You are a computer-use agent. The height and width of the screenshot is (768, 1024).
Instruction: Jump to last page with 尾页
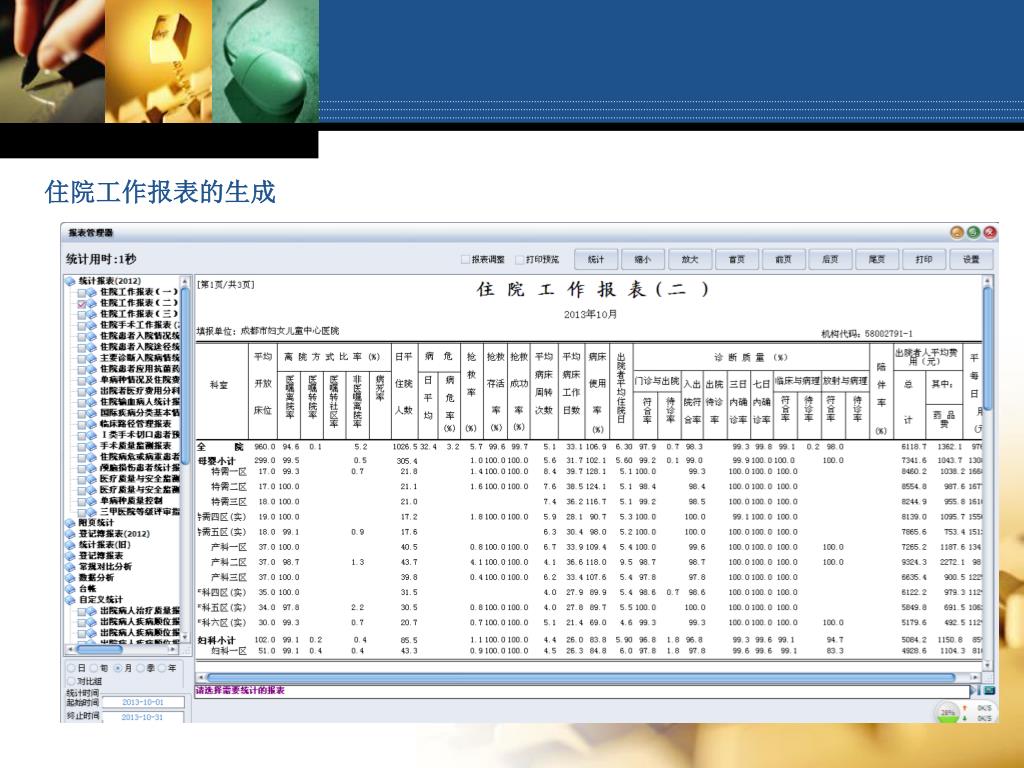tap(877, 259)
